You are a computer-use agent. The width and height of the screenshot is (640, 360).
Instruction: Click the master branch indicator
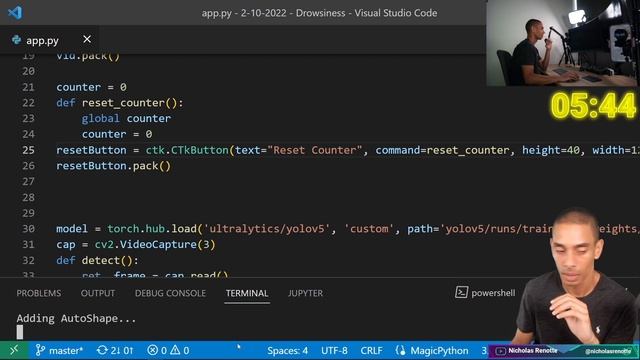60,350
